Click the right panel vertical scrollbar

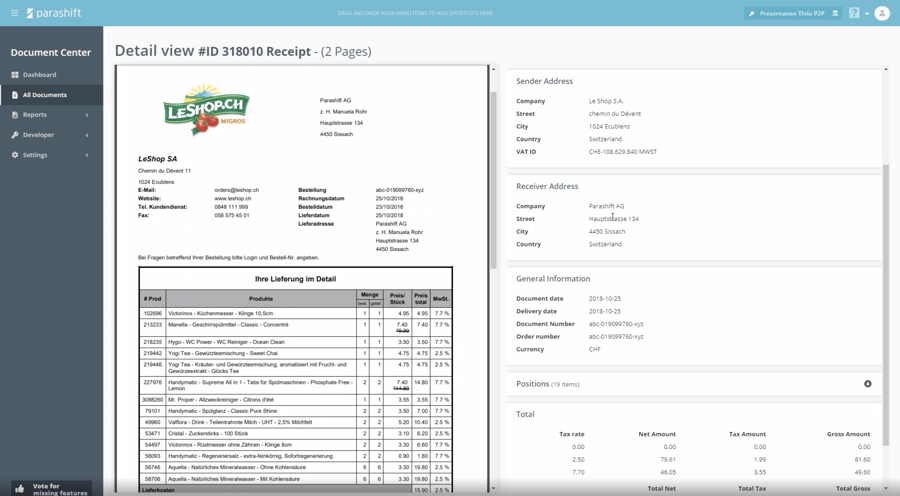tap(885, 307)
